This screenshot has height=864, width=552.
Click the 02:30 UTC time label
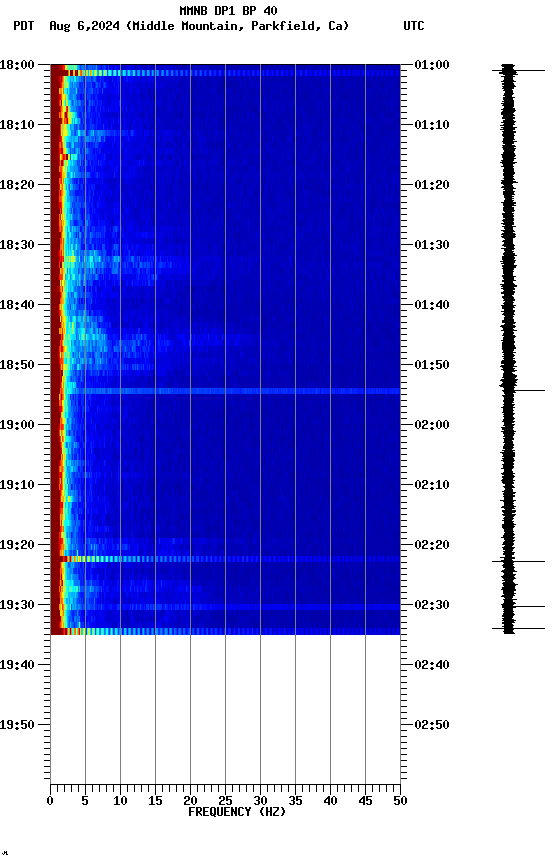click(432, 605)
